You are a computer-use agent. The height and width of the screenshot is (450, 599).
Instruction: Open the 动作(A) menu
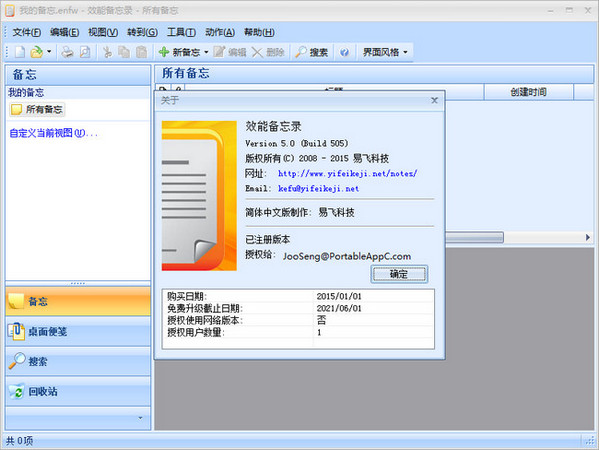[x=220, y=32]
